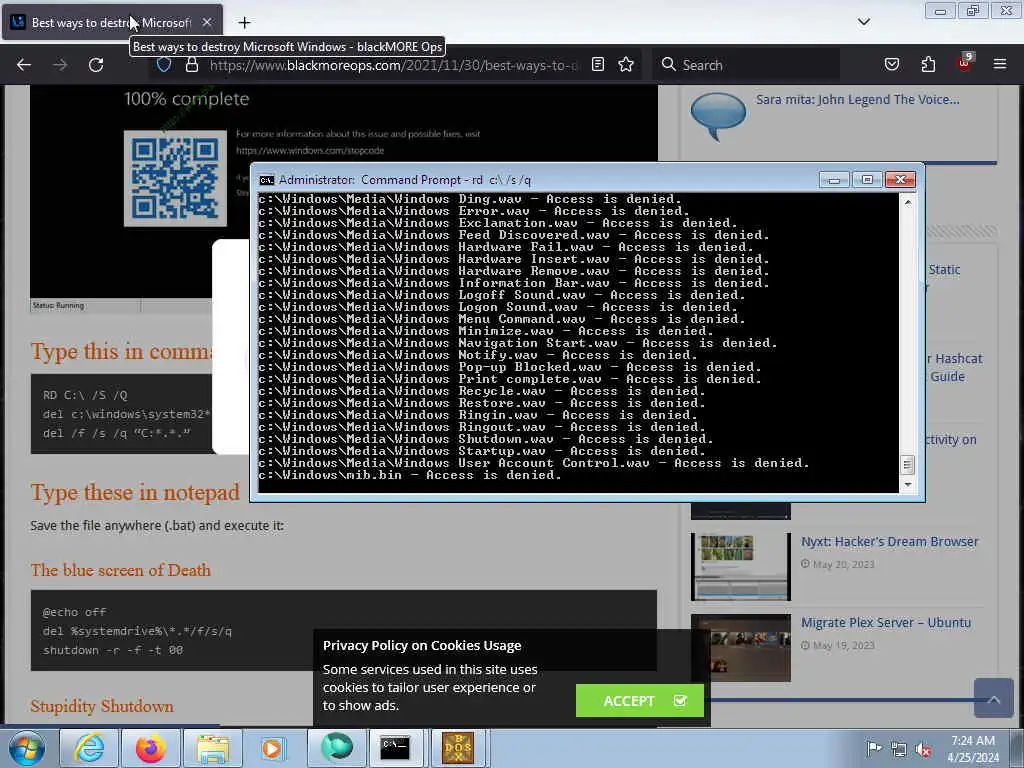Click the scroll-to-top arrow button
Screen dimensions: 1024x768
(993, 699)
